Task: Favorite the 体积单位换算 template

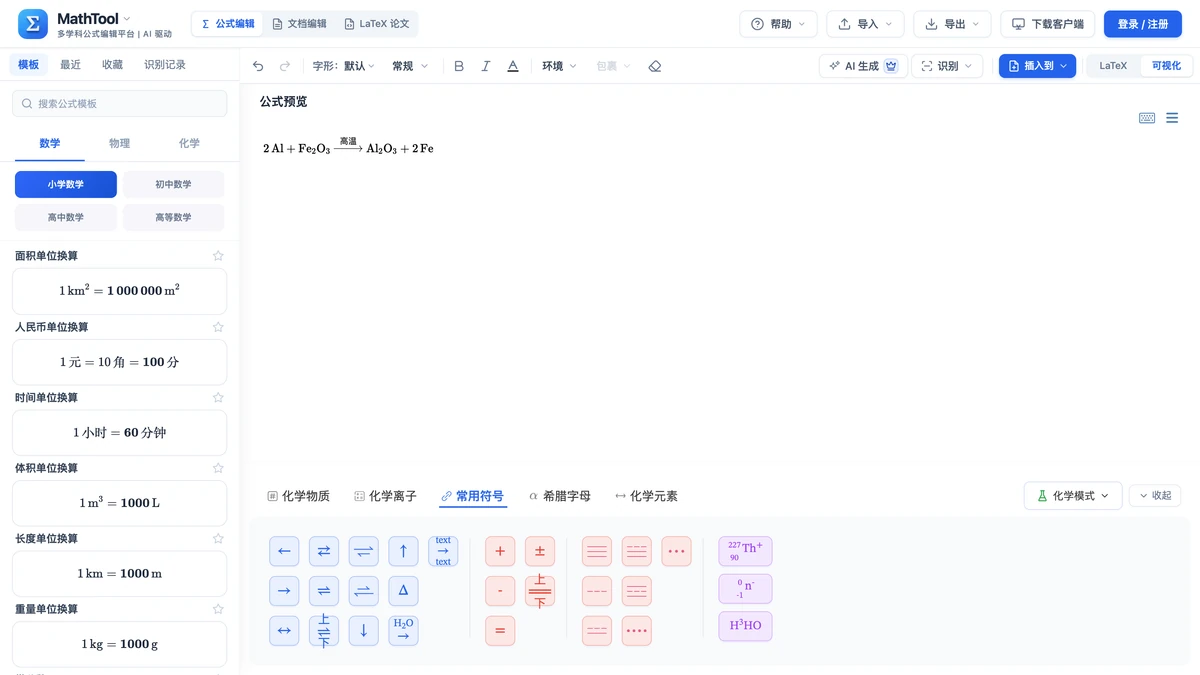Action: [218, 468]
